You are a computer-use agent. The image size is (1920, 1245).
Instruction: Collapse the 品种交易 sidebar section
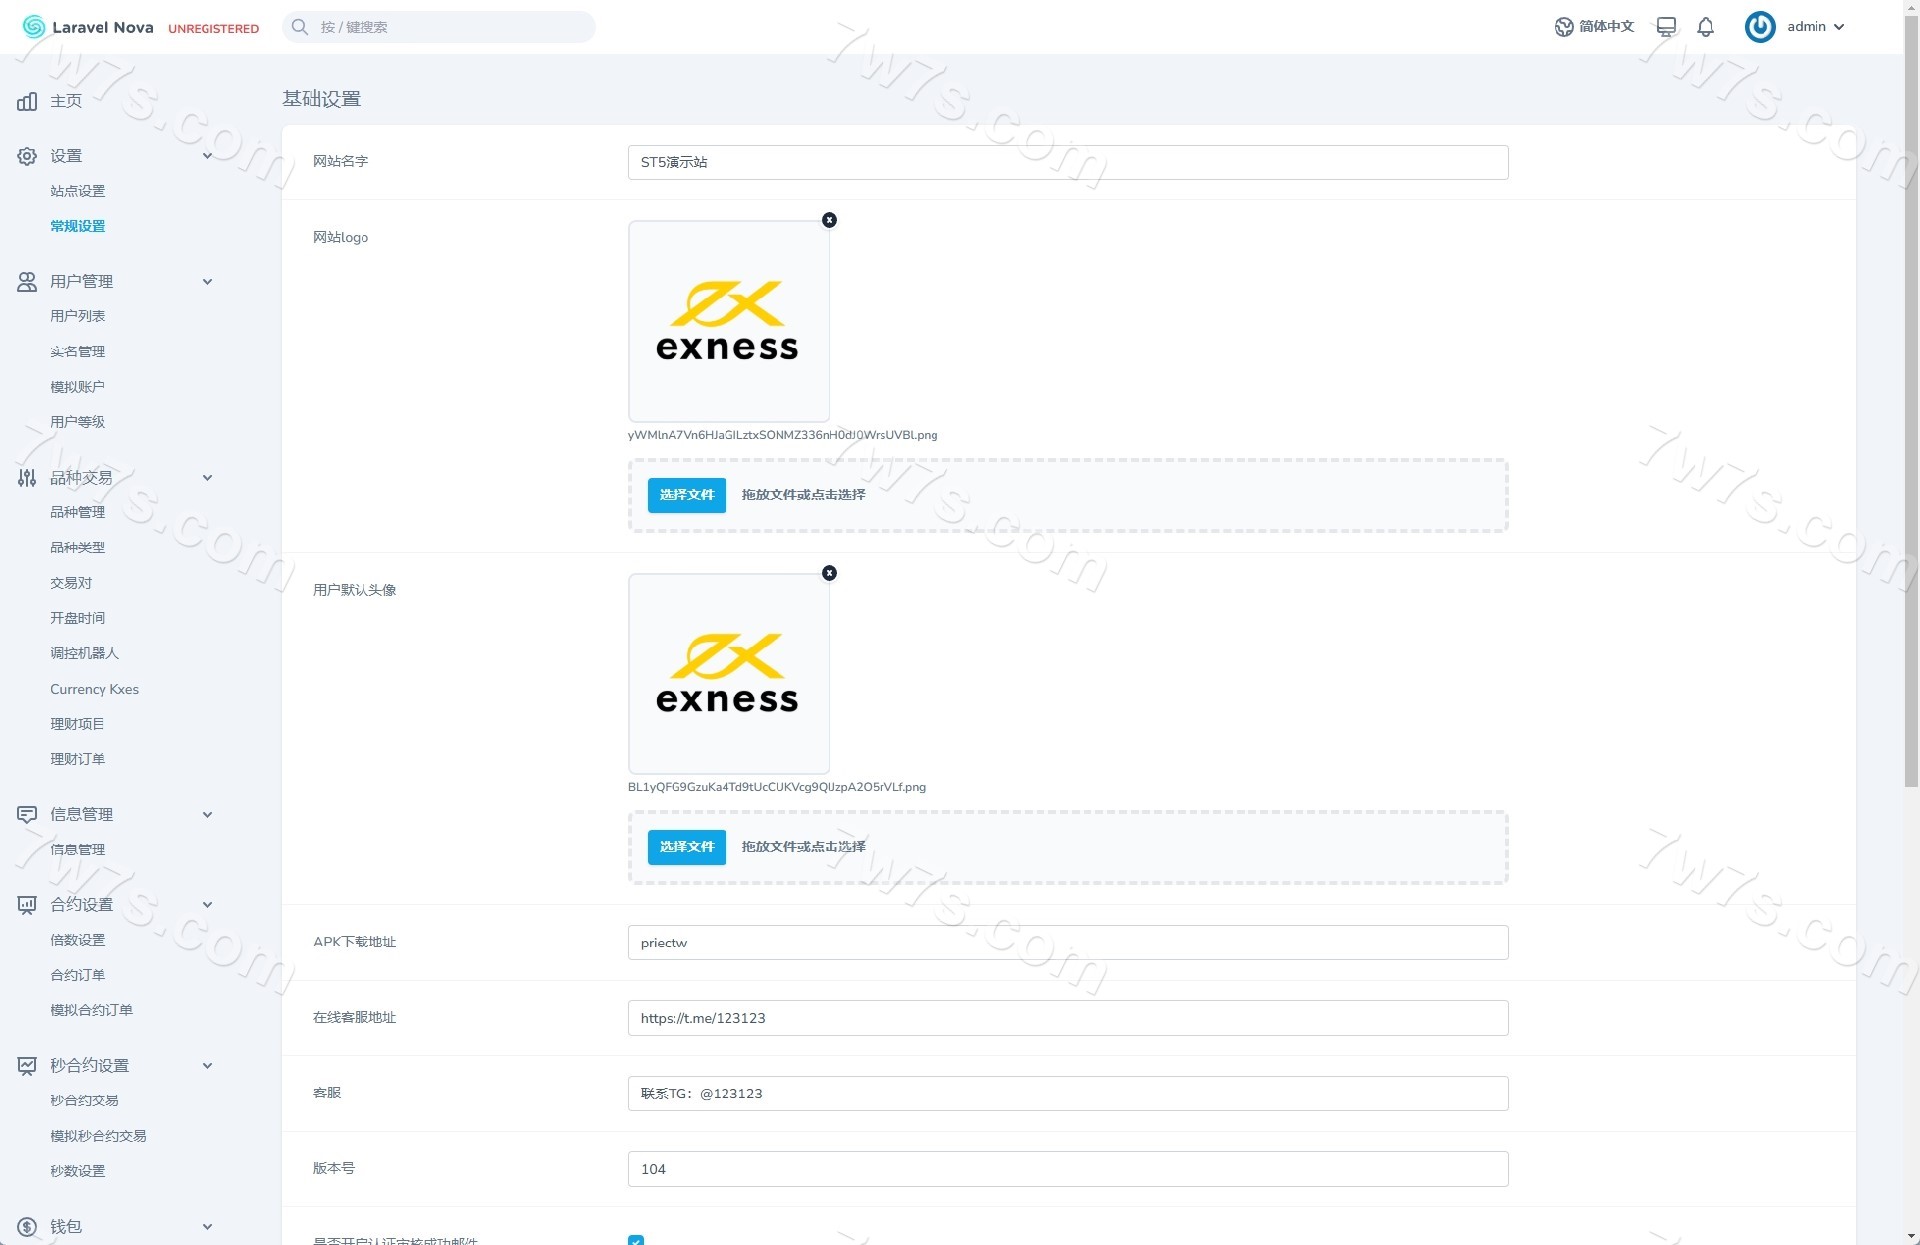(x=207, y=478)
